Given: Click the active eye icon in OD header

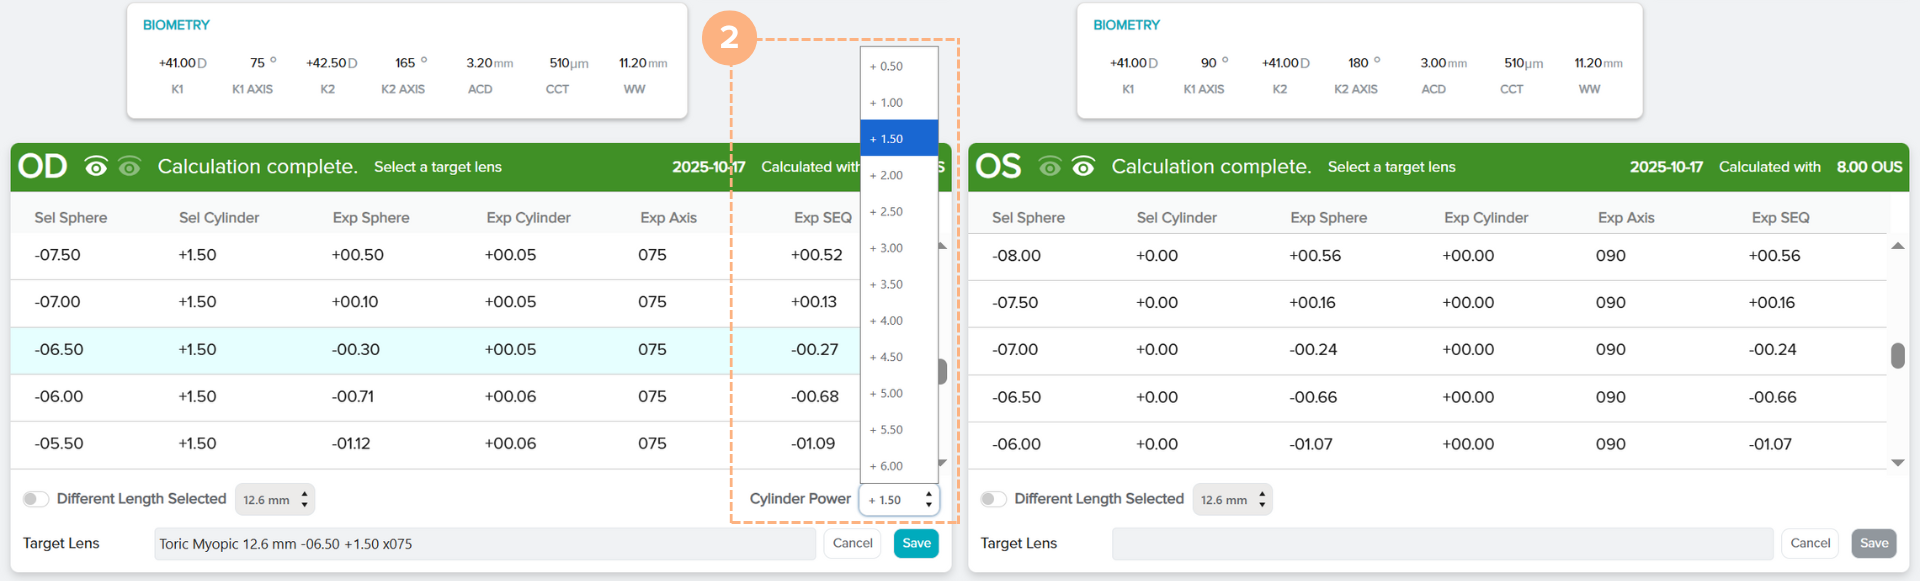Looking at the screenshot, I should [x=96, y=167].
